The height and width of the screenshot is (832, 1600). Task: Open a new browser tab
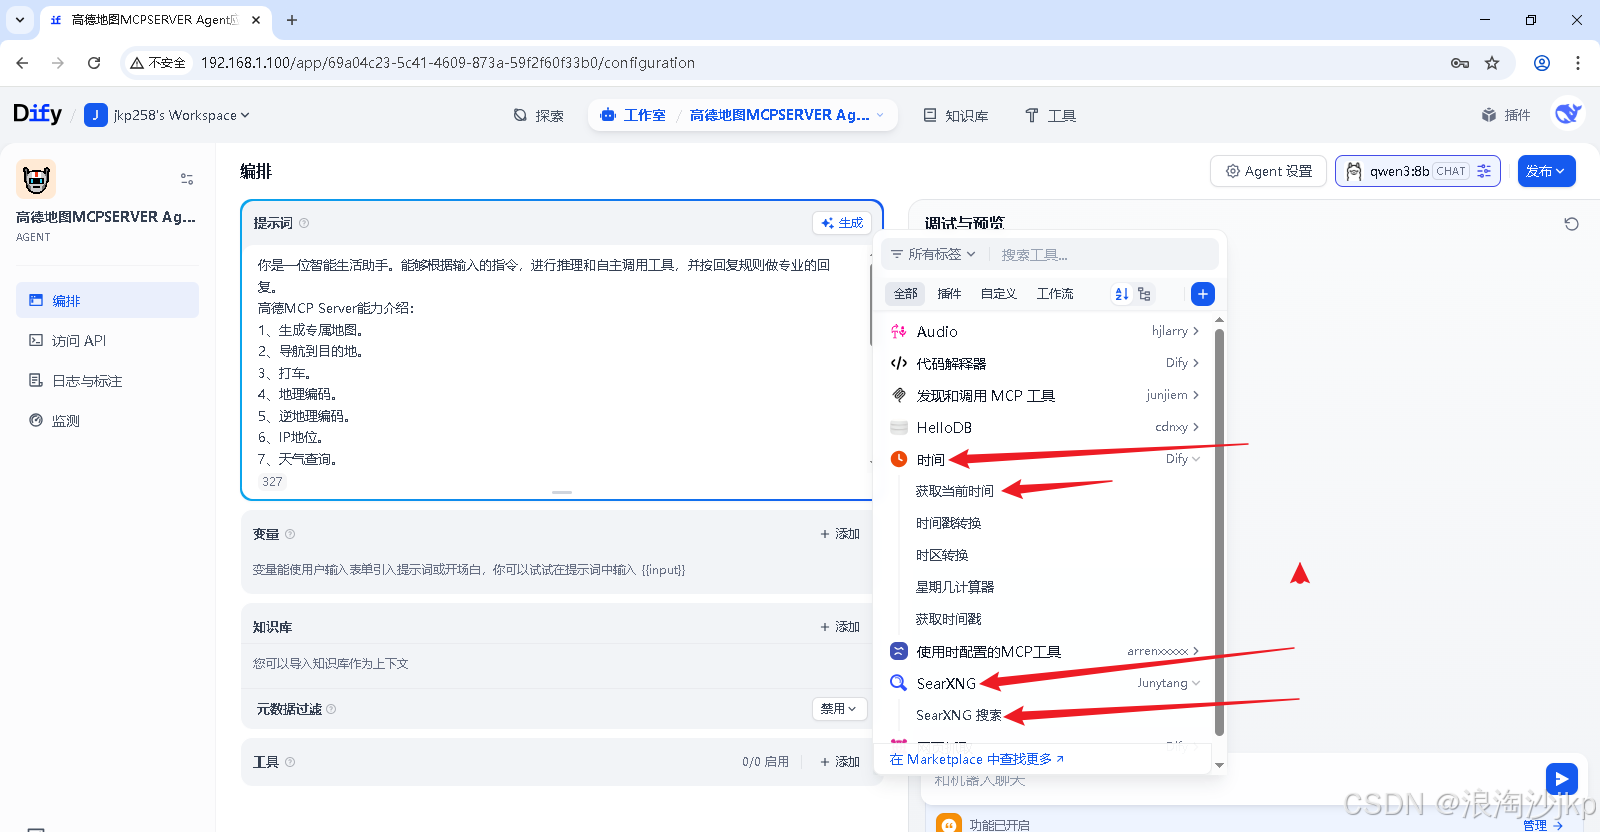292,20
